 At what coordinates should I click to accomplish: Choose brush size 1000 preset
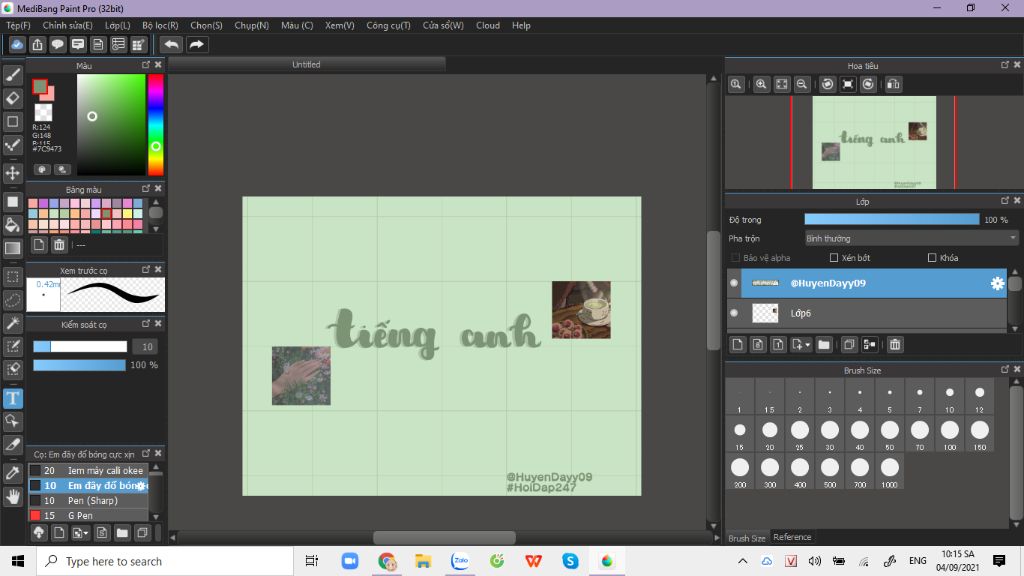pyautogui.click(x=889, y=472)
